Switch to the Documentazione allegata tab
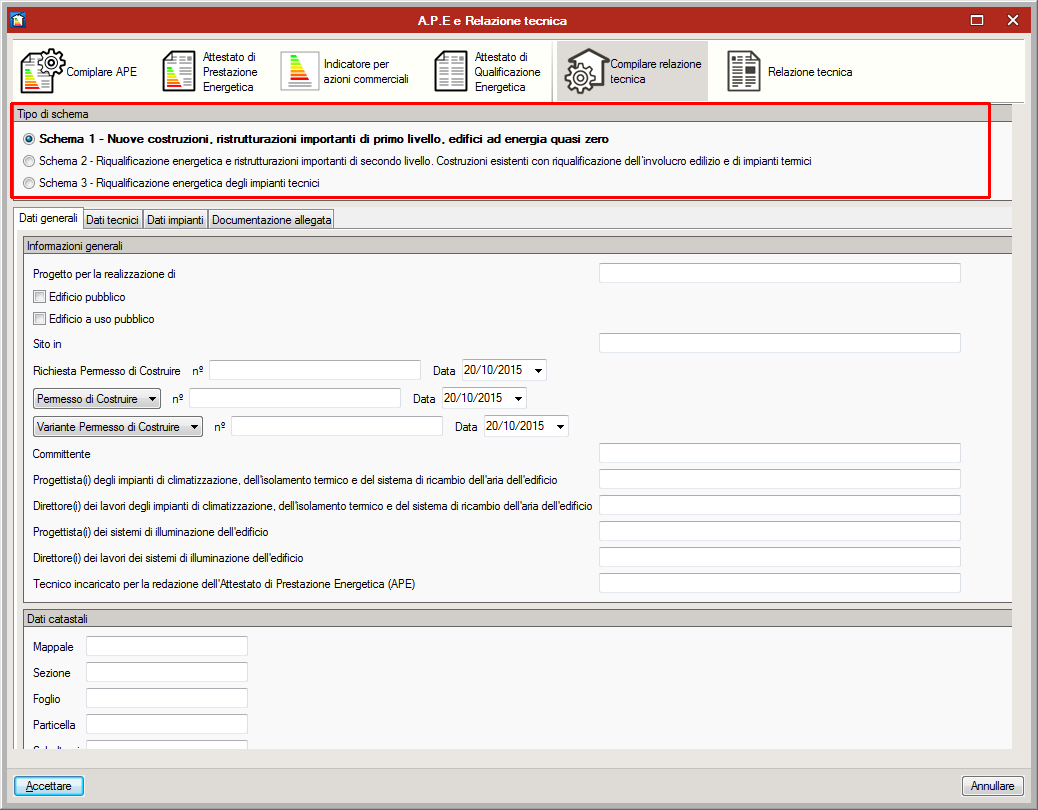Image resolution: width=1038 pixels, height=810 pixels. click(271, 220)
